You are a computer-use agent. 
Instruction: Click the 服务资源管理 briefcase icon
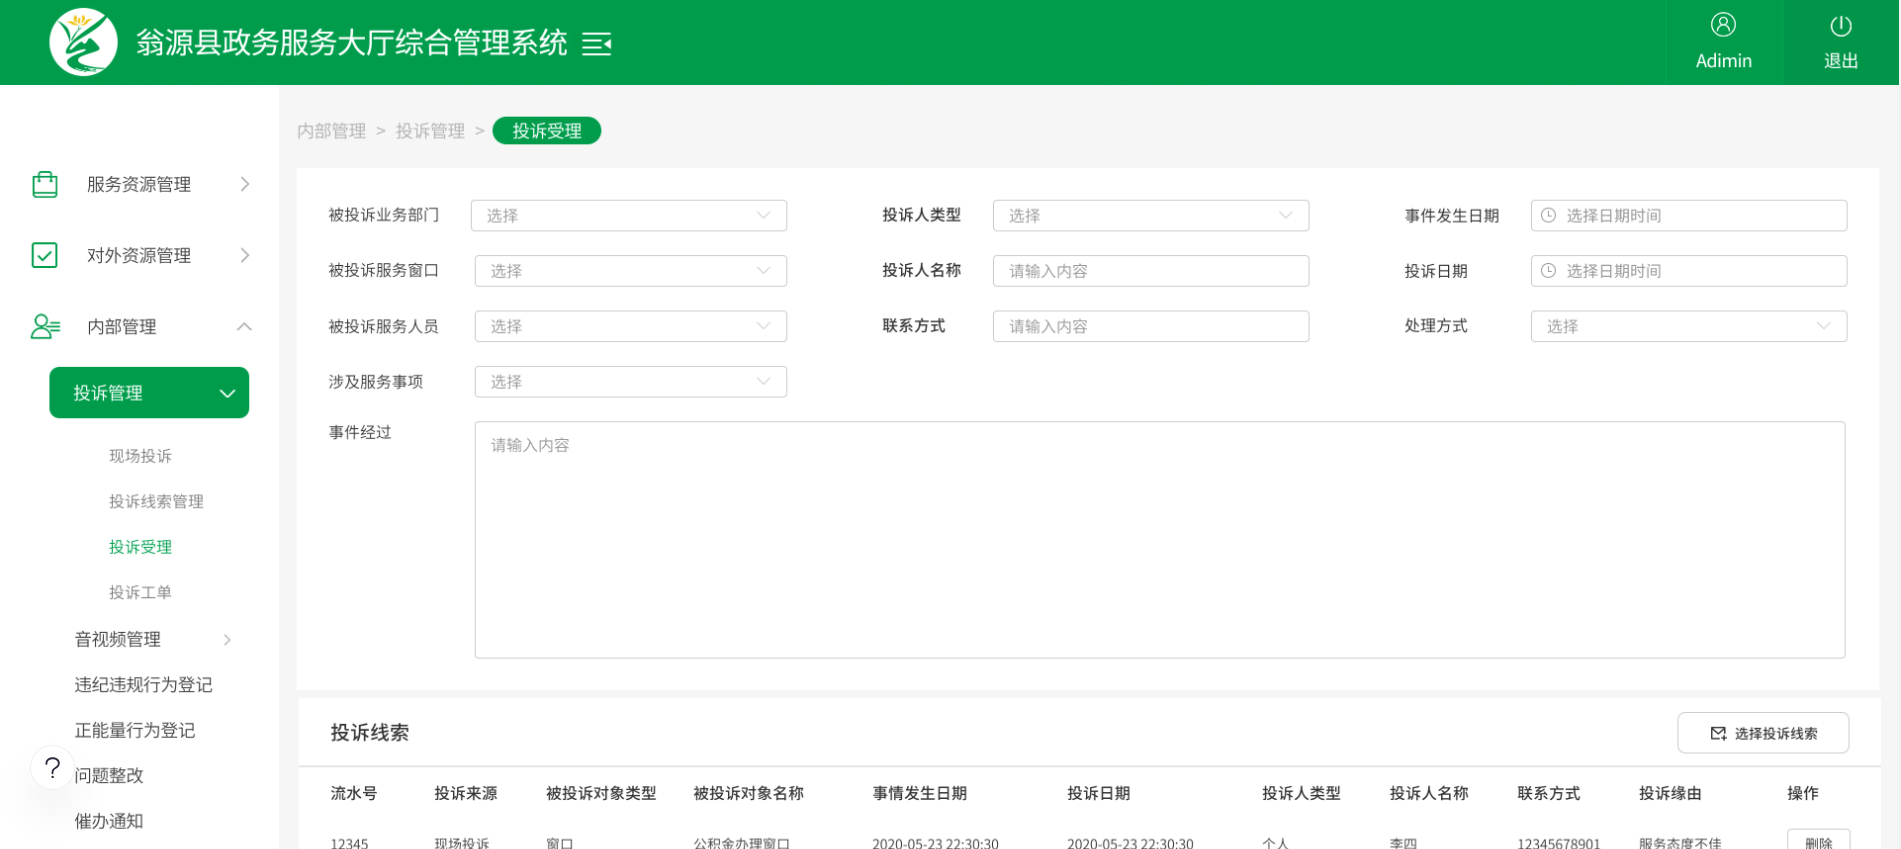45,184
